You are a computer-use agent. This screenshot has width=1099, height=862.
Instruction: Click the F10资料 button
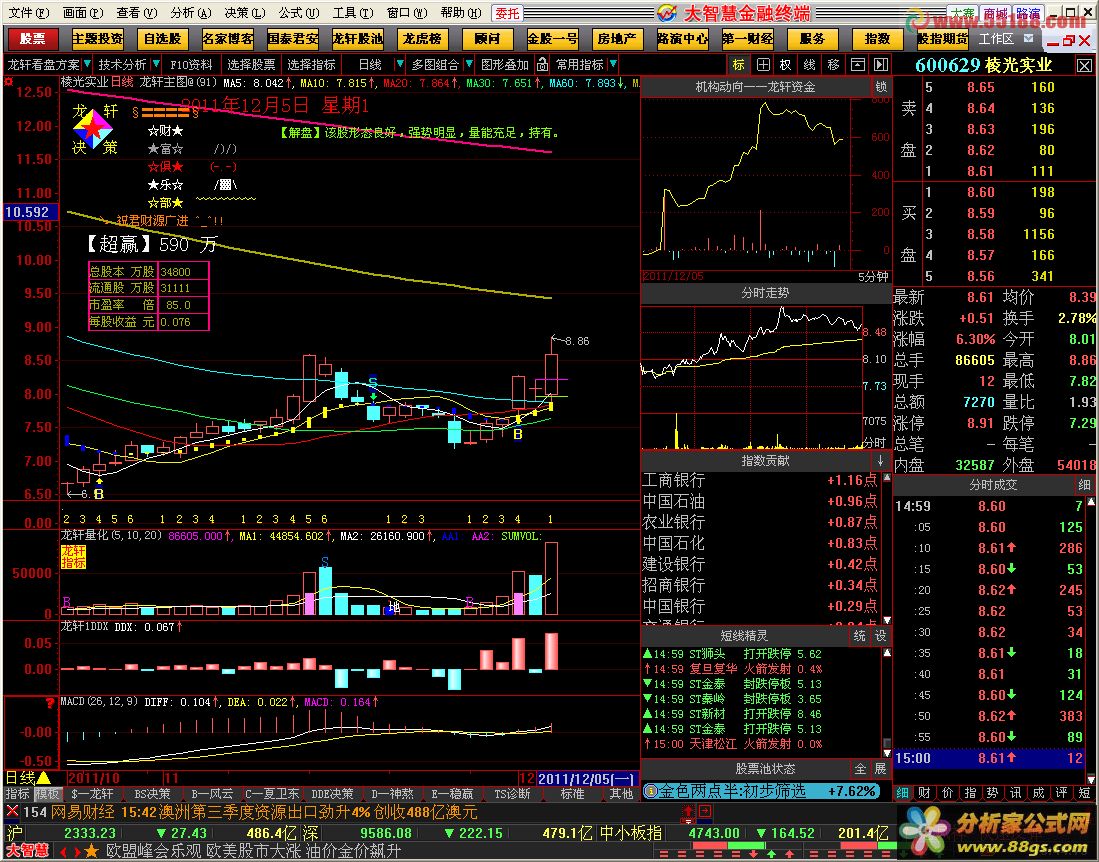[x=191, y=64]
